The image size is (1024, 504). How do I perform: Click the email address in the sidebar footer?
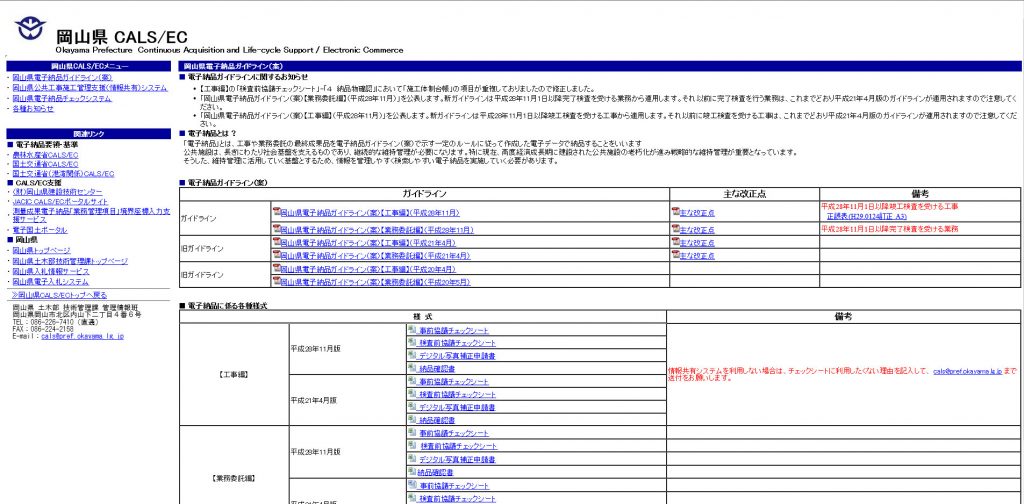click(82, 337)
